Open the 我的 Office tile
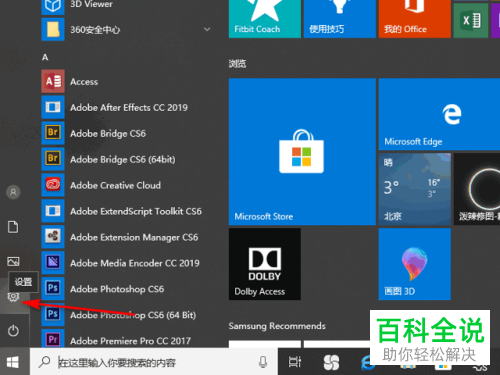This screenshot has height=375, width=500. tap(415, 19)
